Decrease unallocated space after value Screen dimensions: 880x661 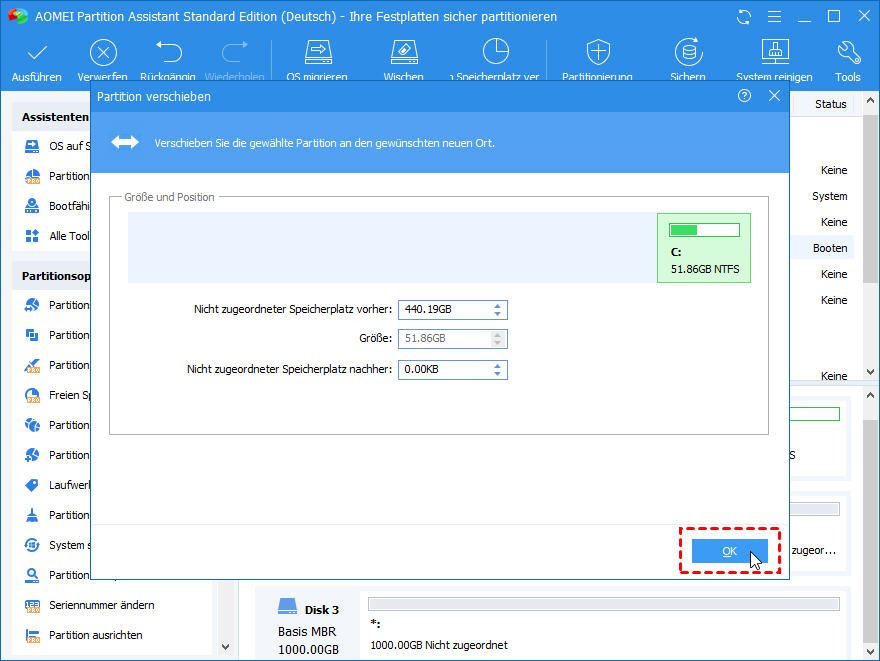click(x=497, y=374)
